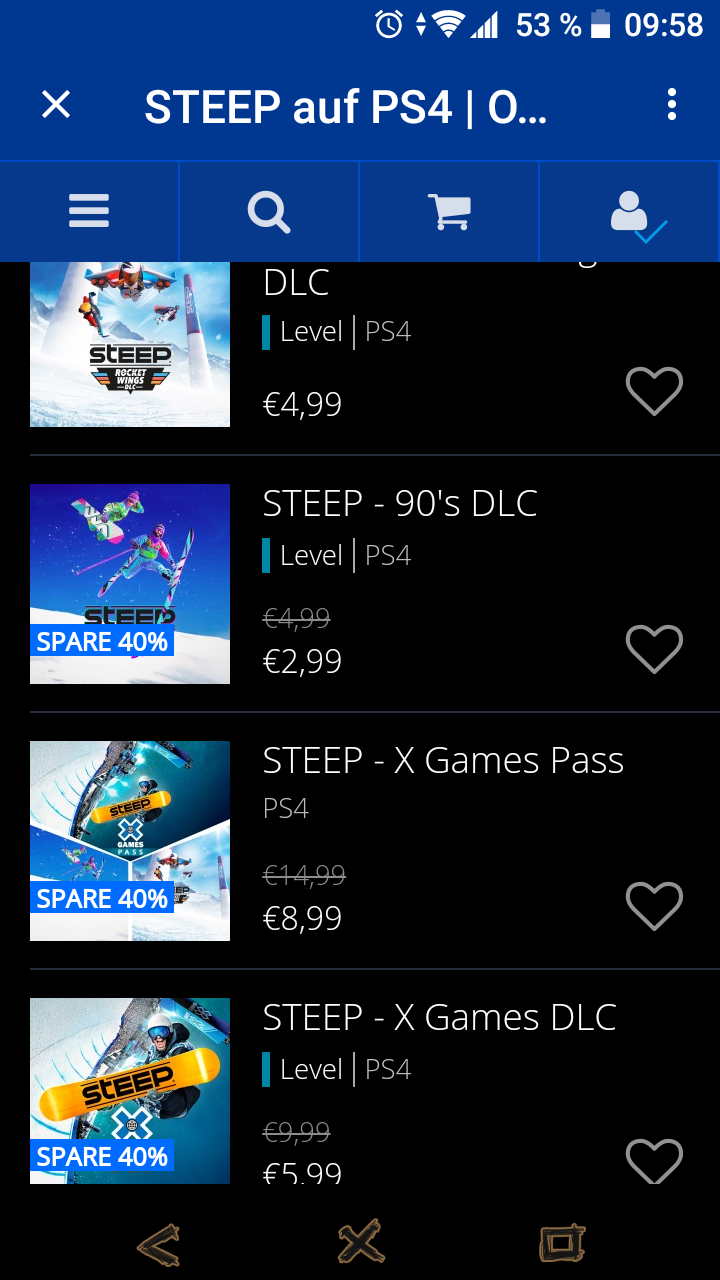Favorite the STEEP X Games DLC
Viewport: 720px width, 1280px height.
[x=654, y=1160]
